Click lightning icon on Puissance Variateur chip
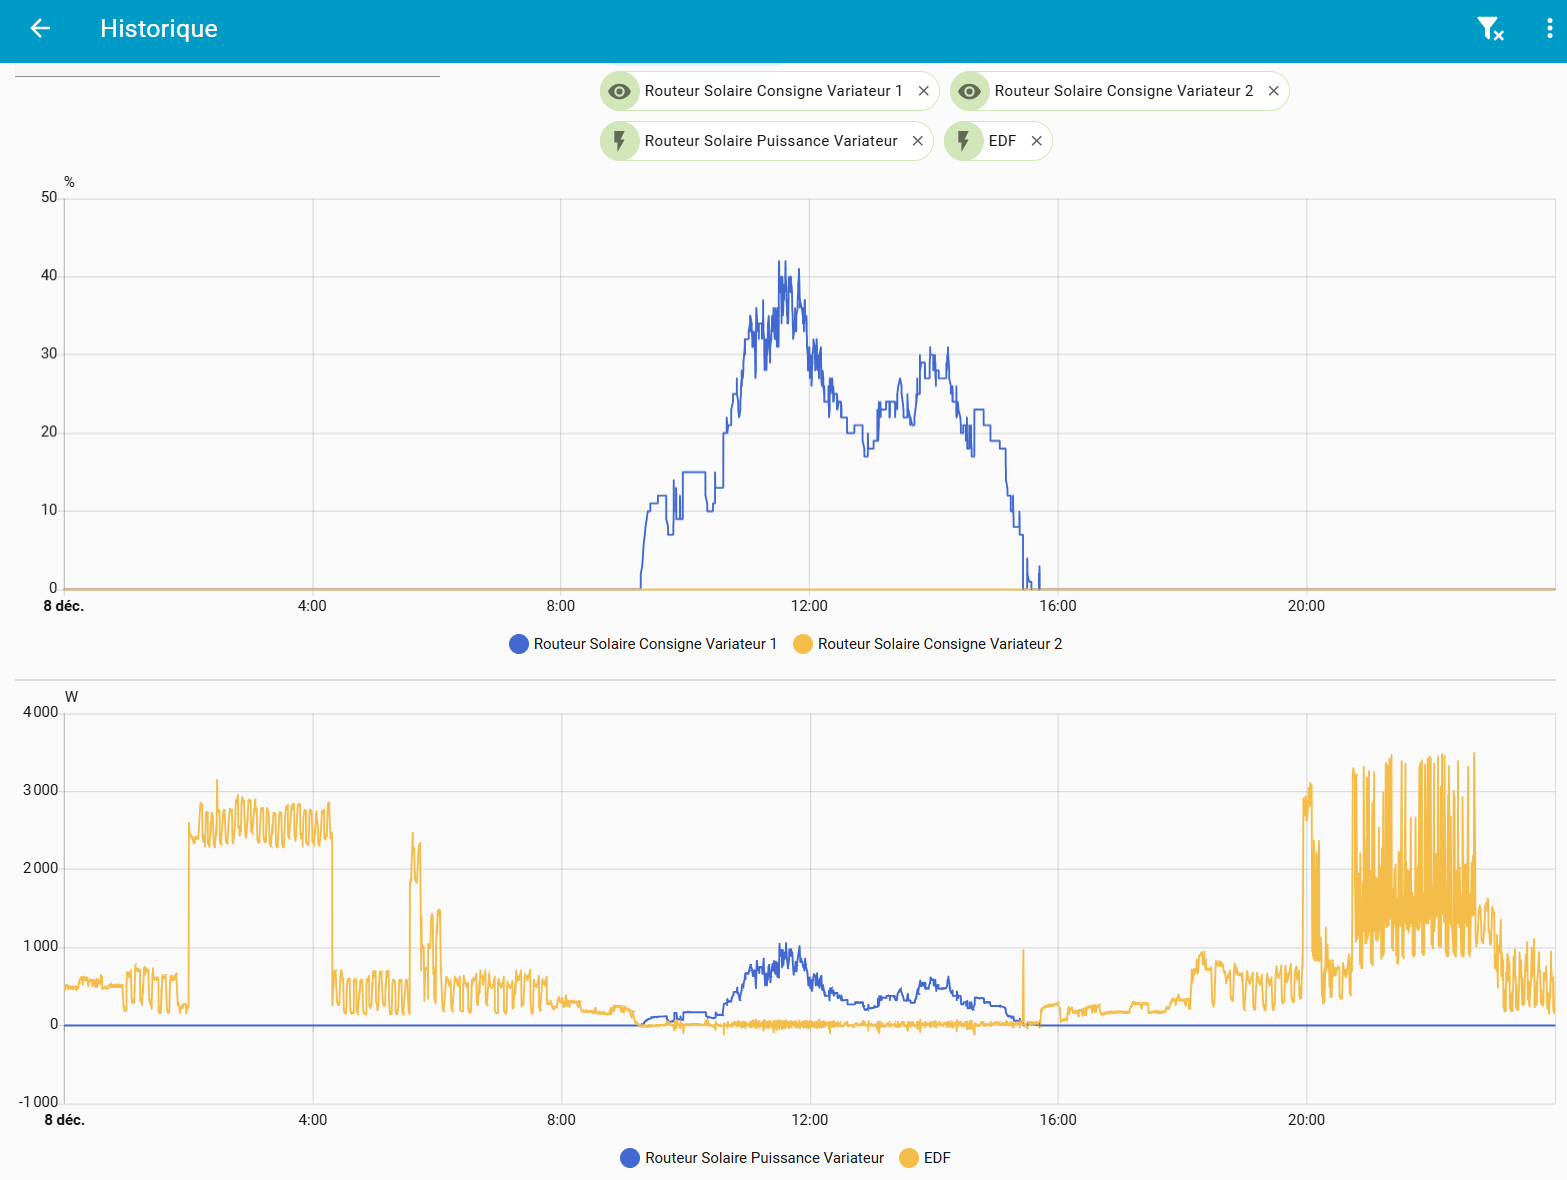This screenshot has height=1180, width=1567. 620,141
